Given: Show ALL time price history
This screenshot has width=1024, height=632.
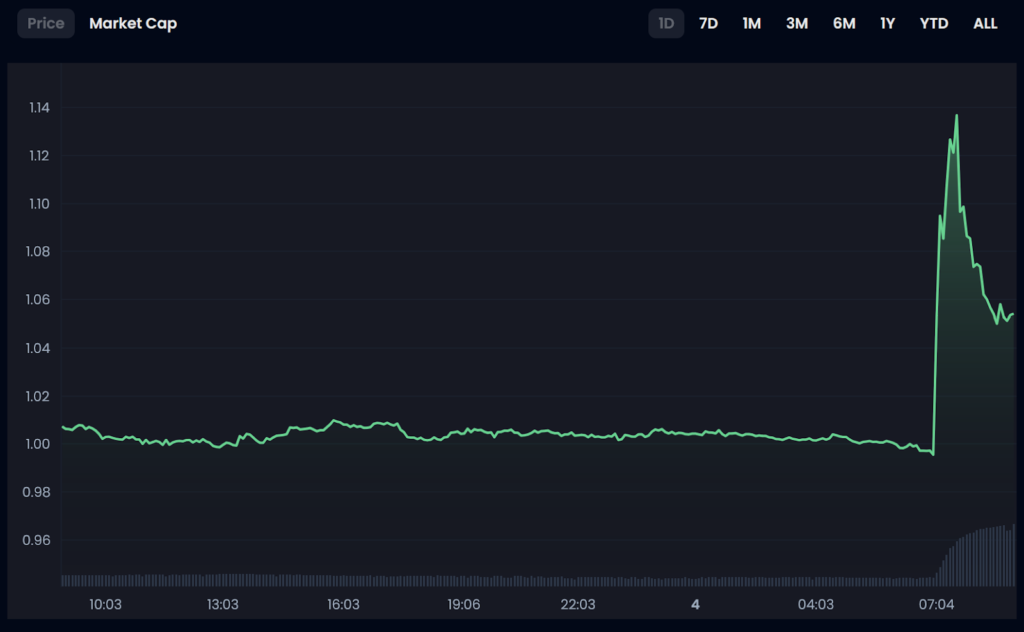Looking at the screenshot, I should [985, 23].
